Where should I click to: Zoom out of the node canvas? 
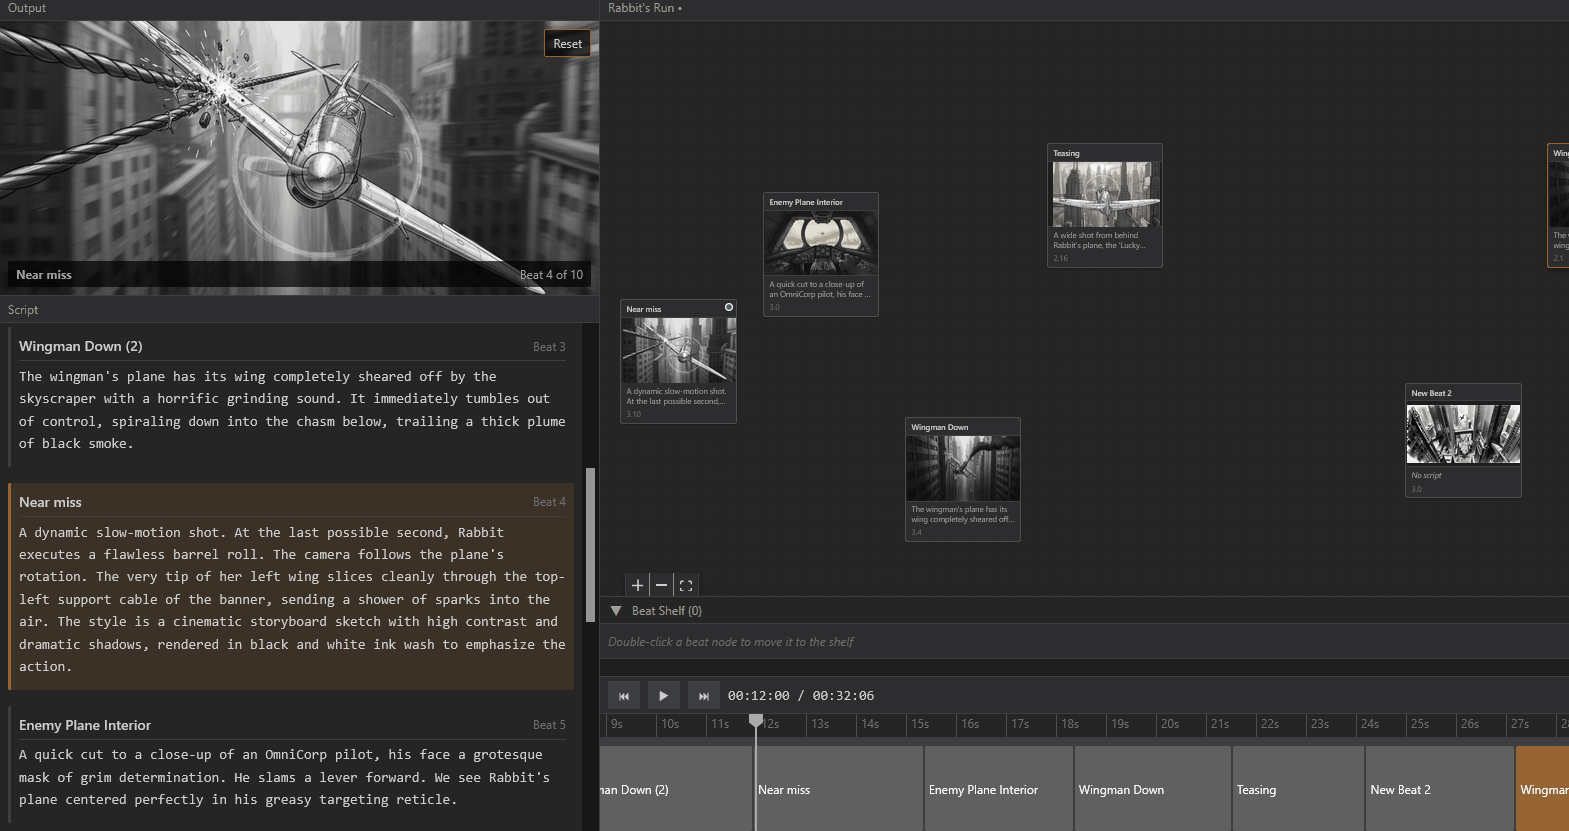click(661, 585)
